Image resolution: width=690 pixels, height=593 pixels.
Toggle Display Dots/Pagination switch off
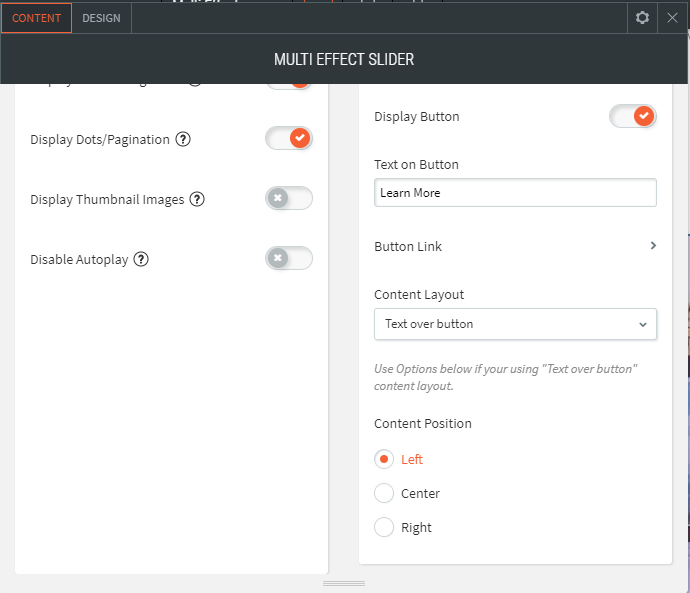289,138
